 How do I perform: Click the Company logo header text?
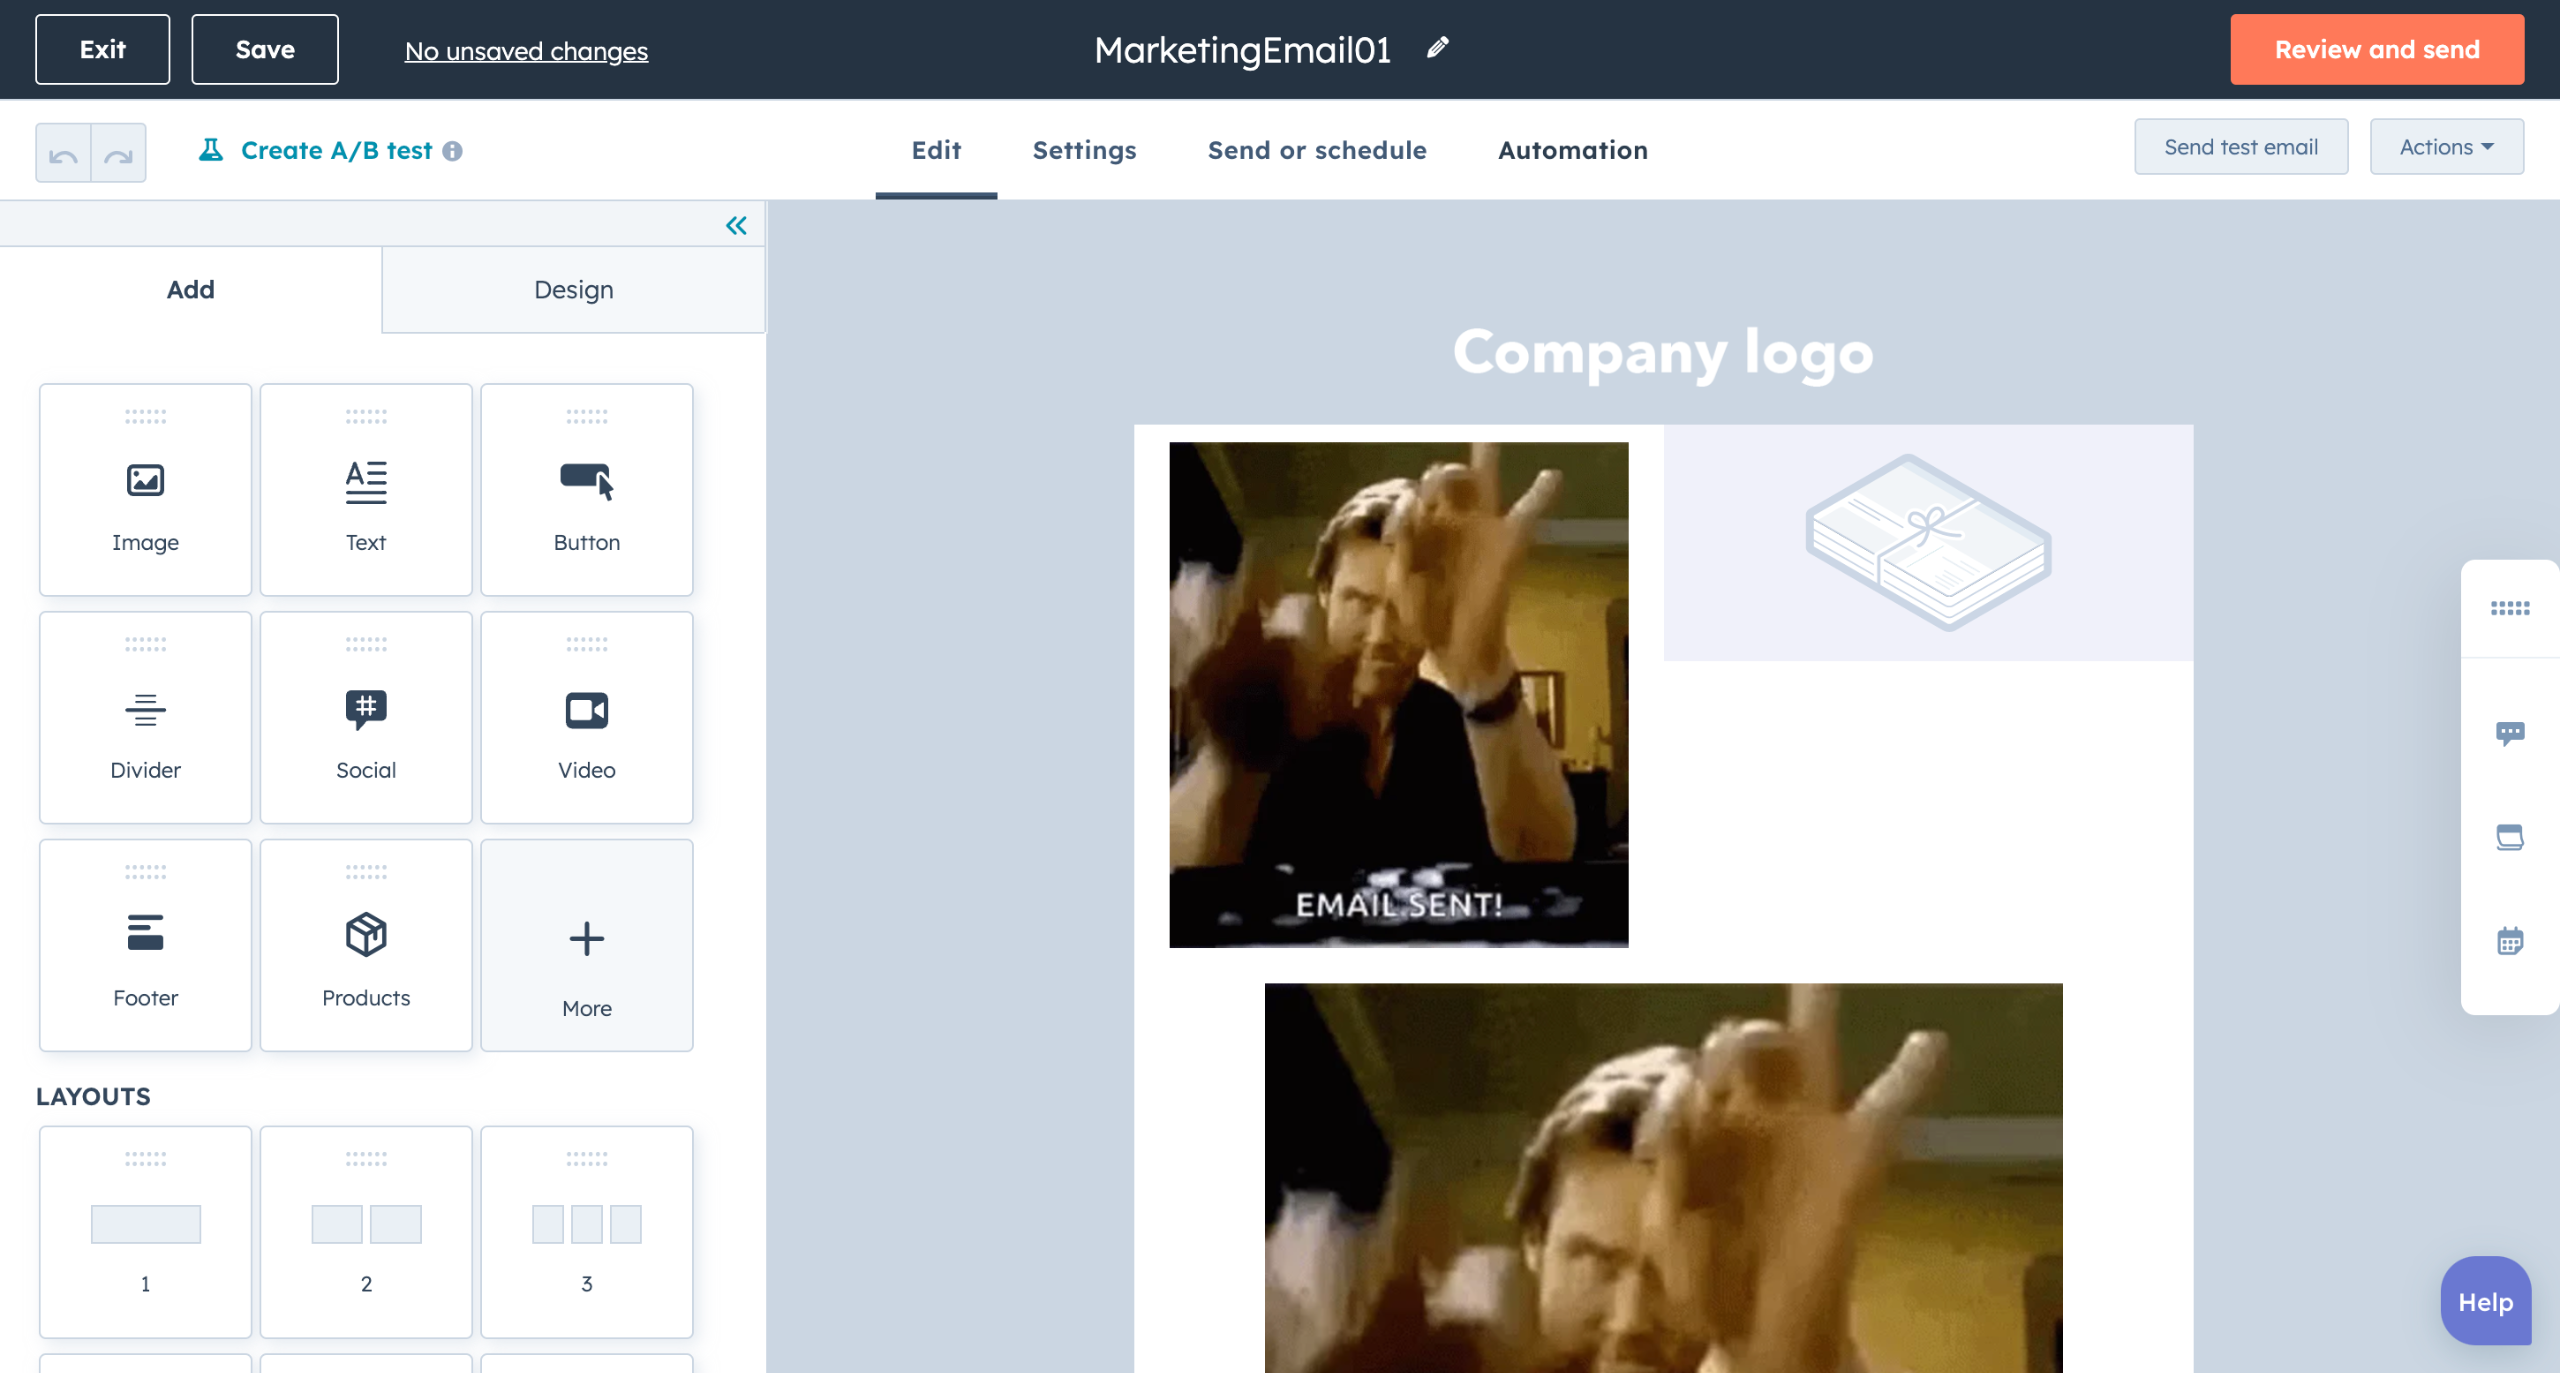tap(1663, 353)
